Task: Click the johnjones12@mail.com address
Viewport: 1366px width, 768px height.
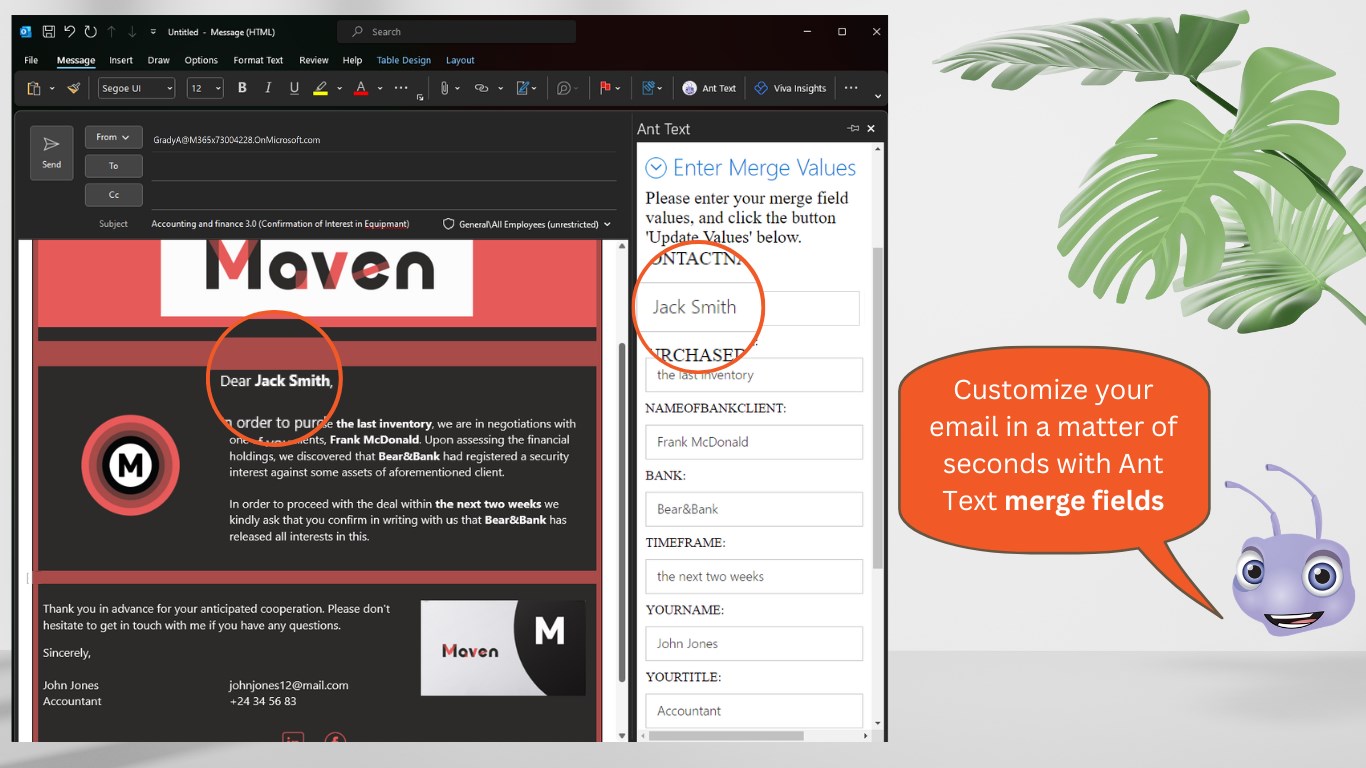Action: [x=289, y=685]
